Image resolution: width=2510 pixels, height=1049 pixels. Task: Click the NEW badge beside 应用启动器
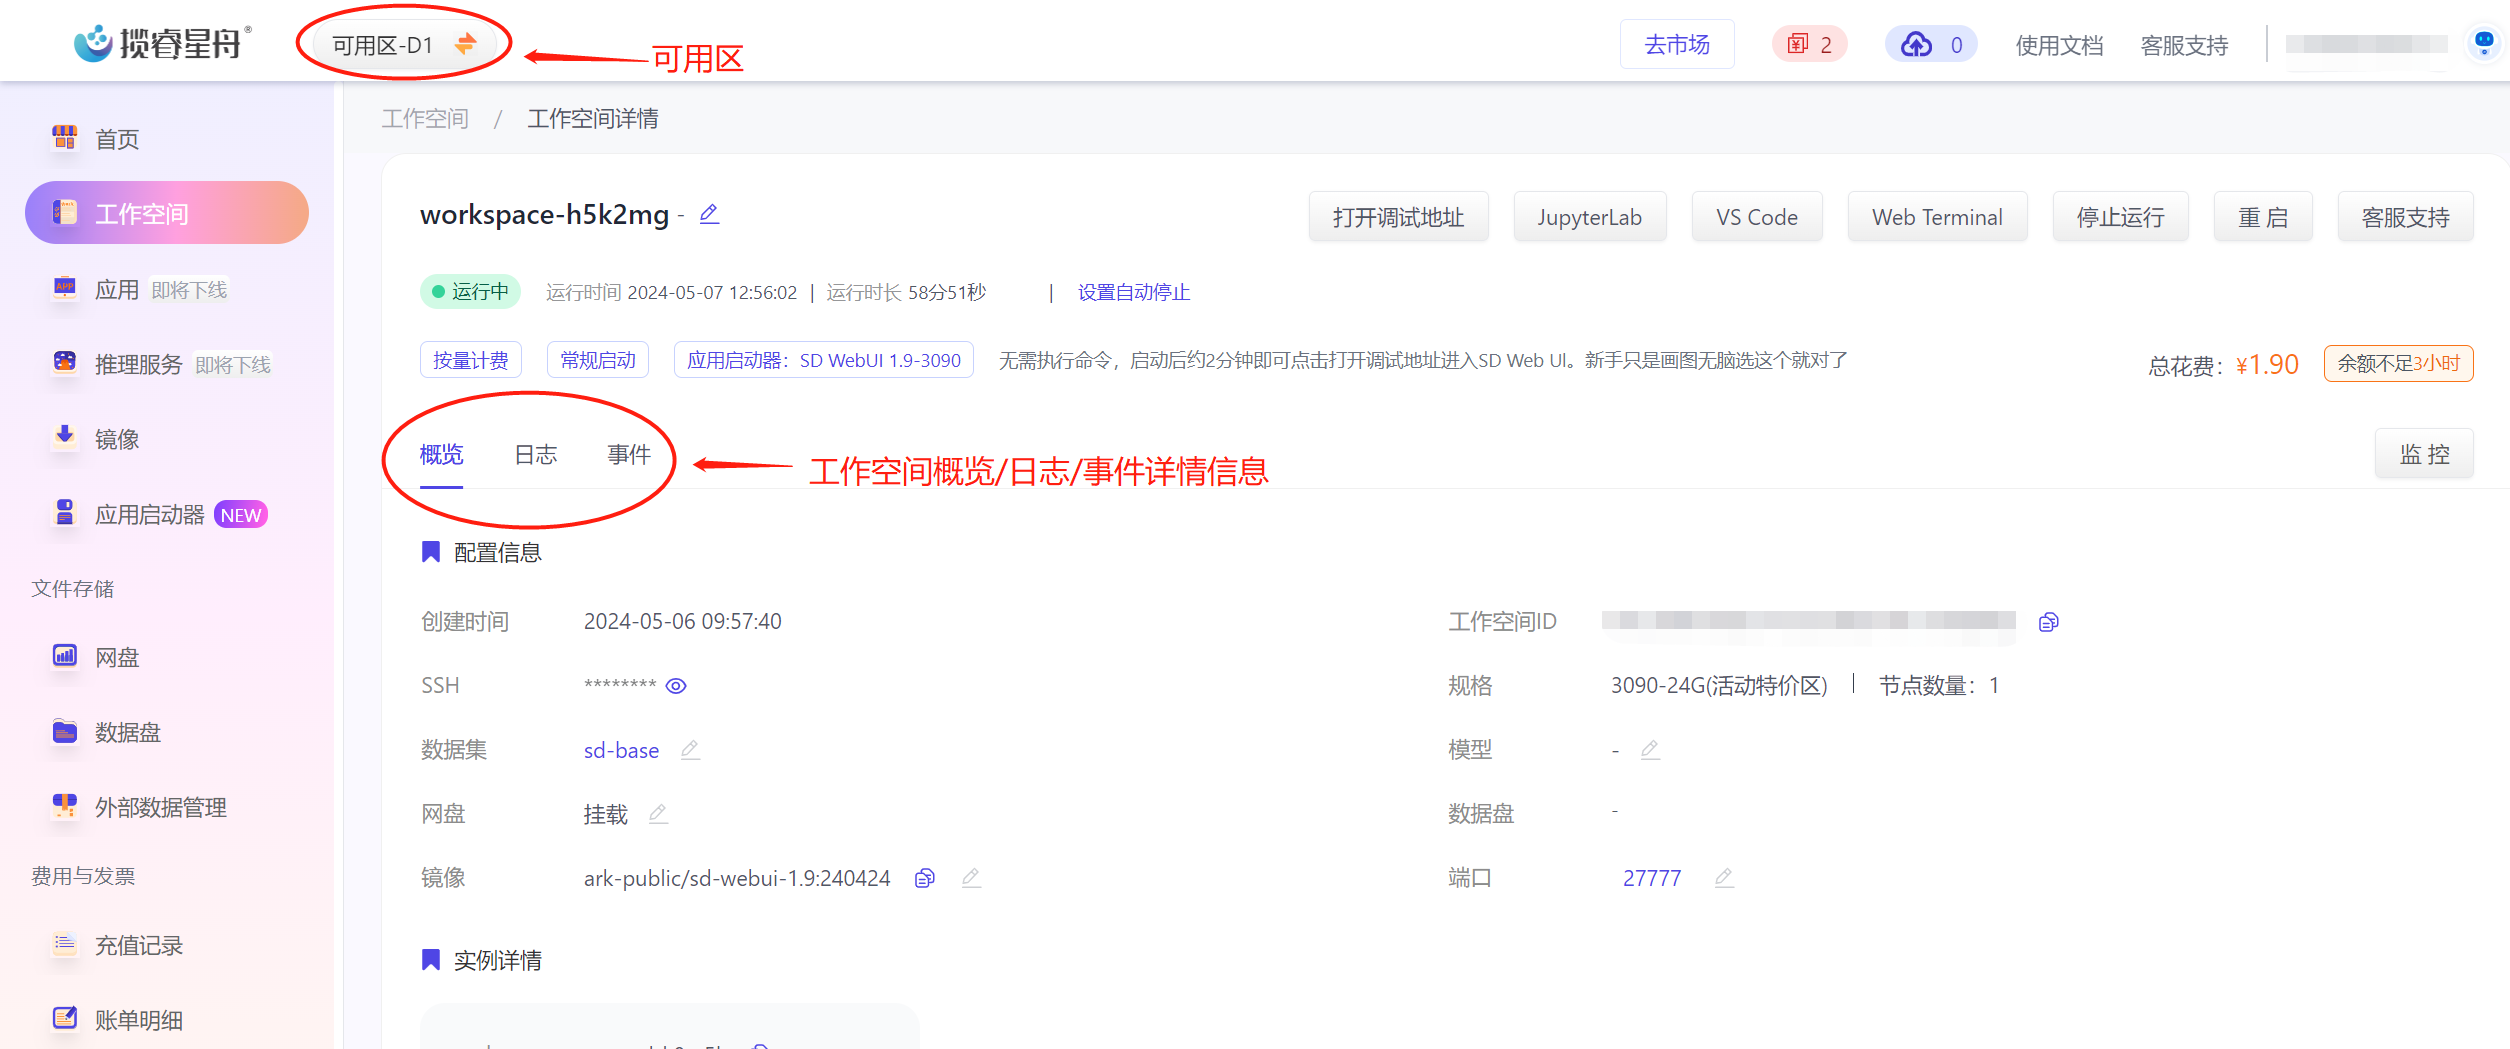coord(241,515)
